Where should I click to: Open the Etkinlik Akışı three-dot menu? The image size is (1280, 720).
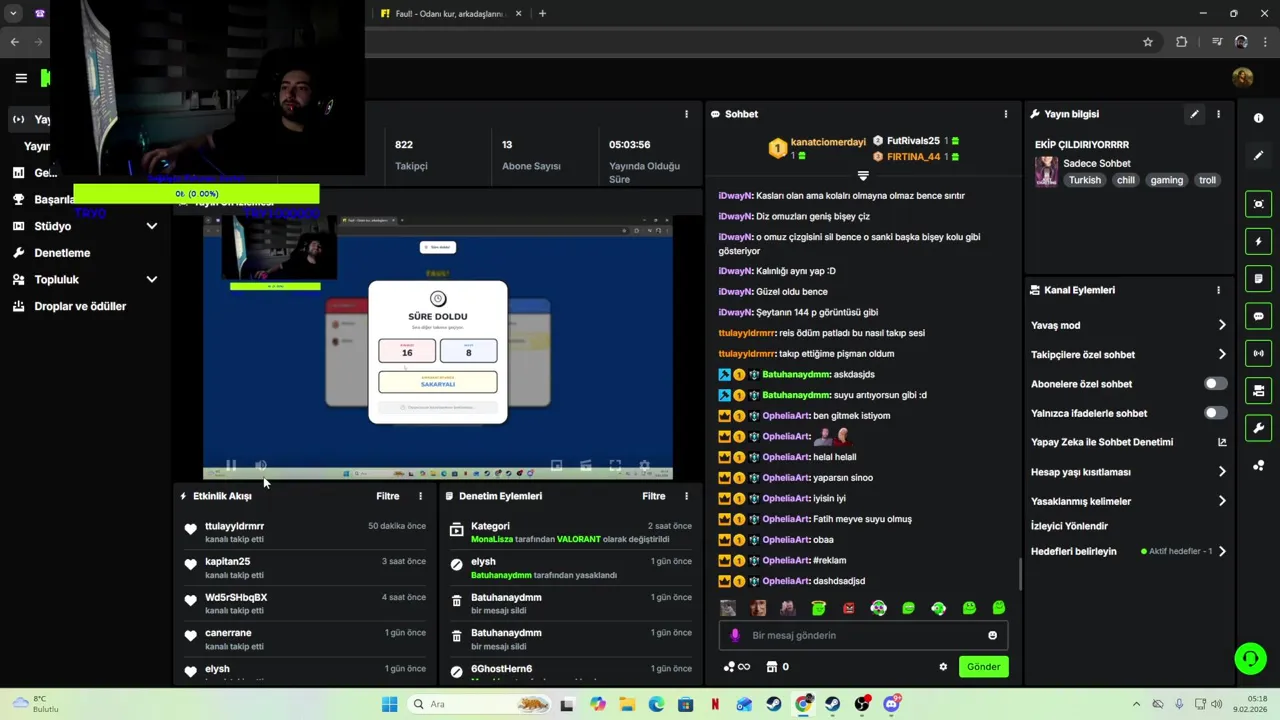point(420,496)
